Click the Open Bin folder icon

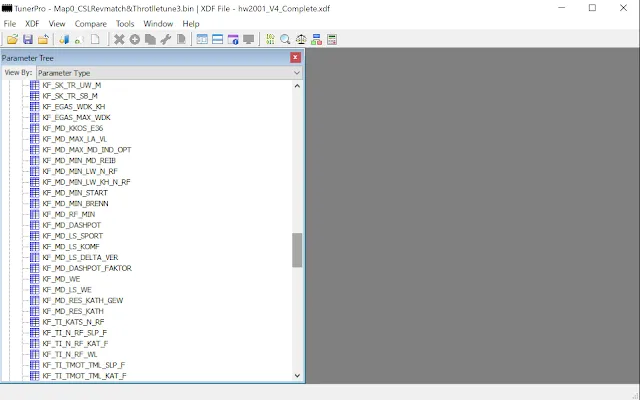pos(12,40)
